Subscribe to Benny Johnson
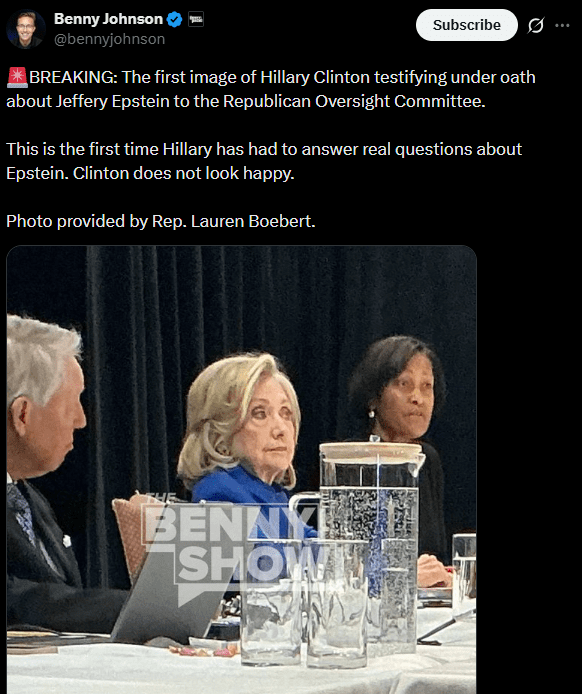This screenshot has height=694, width=582. [x=466, y=25]
